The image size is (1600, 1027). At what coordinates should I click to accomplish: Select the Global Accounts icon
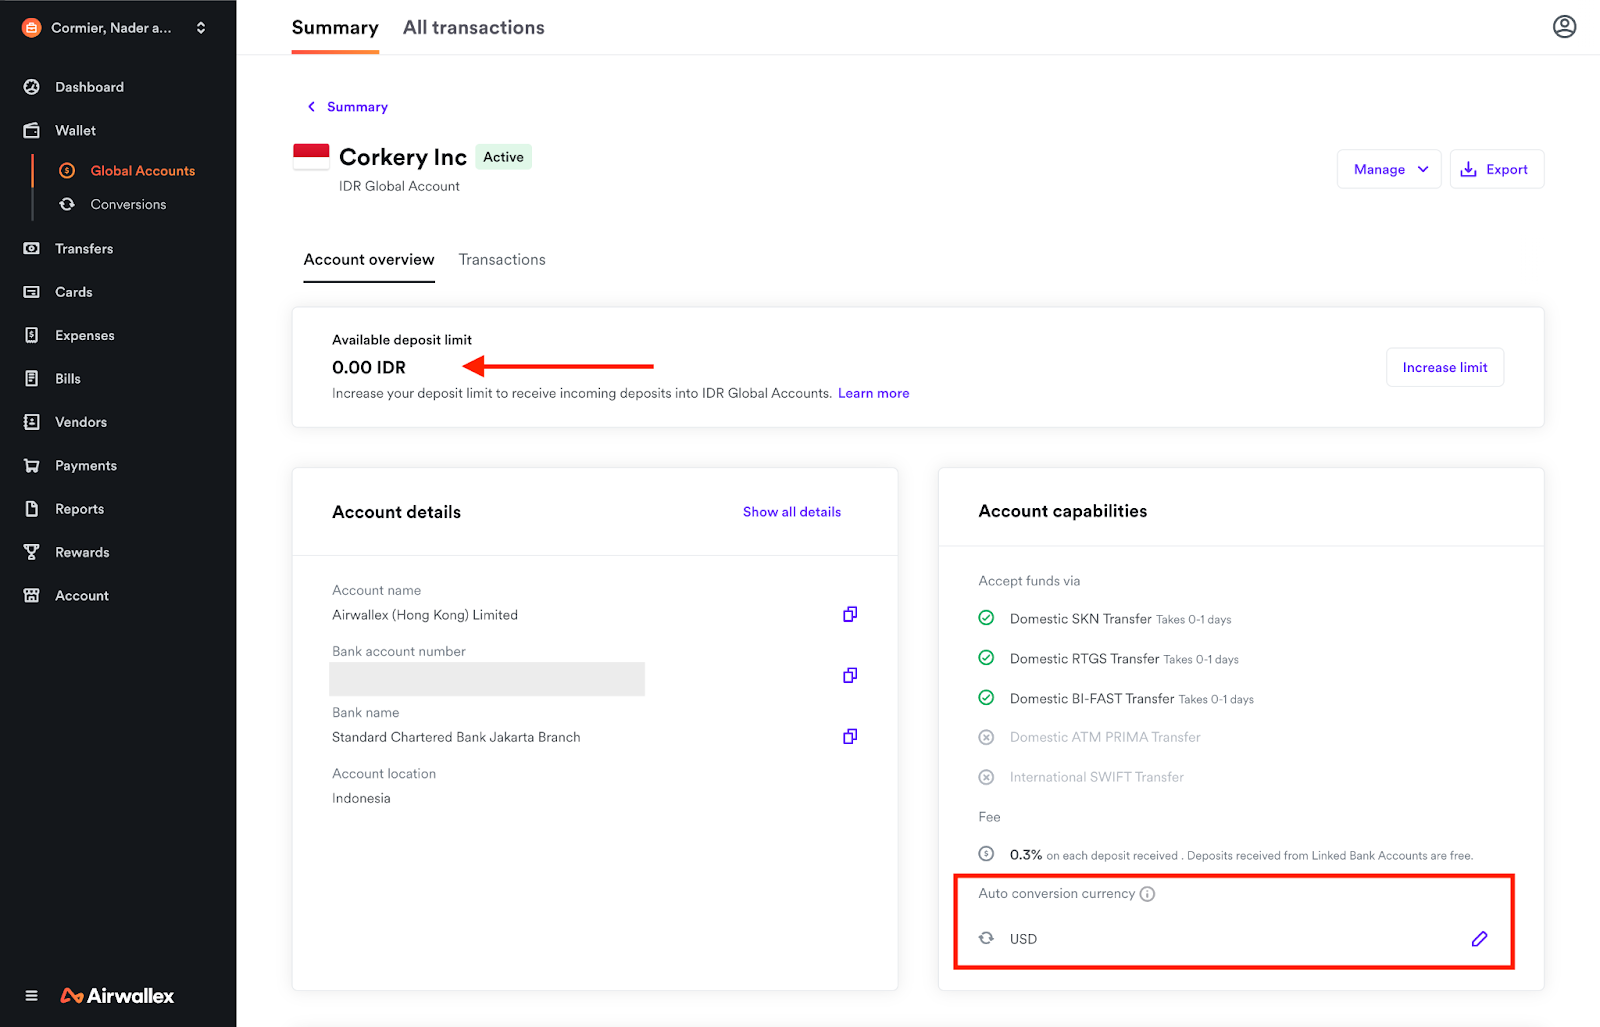[67, 171]
